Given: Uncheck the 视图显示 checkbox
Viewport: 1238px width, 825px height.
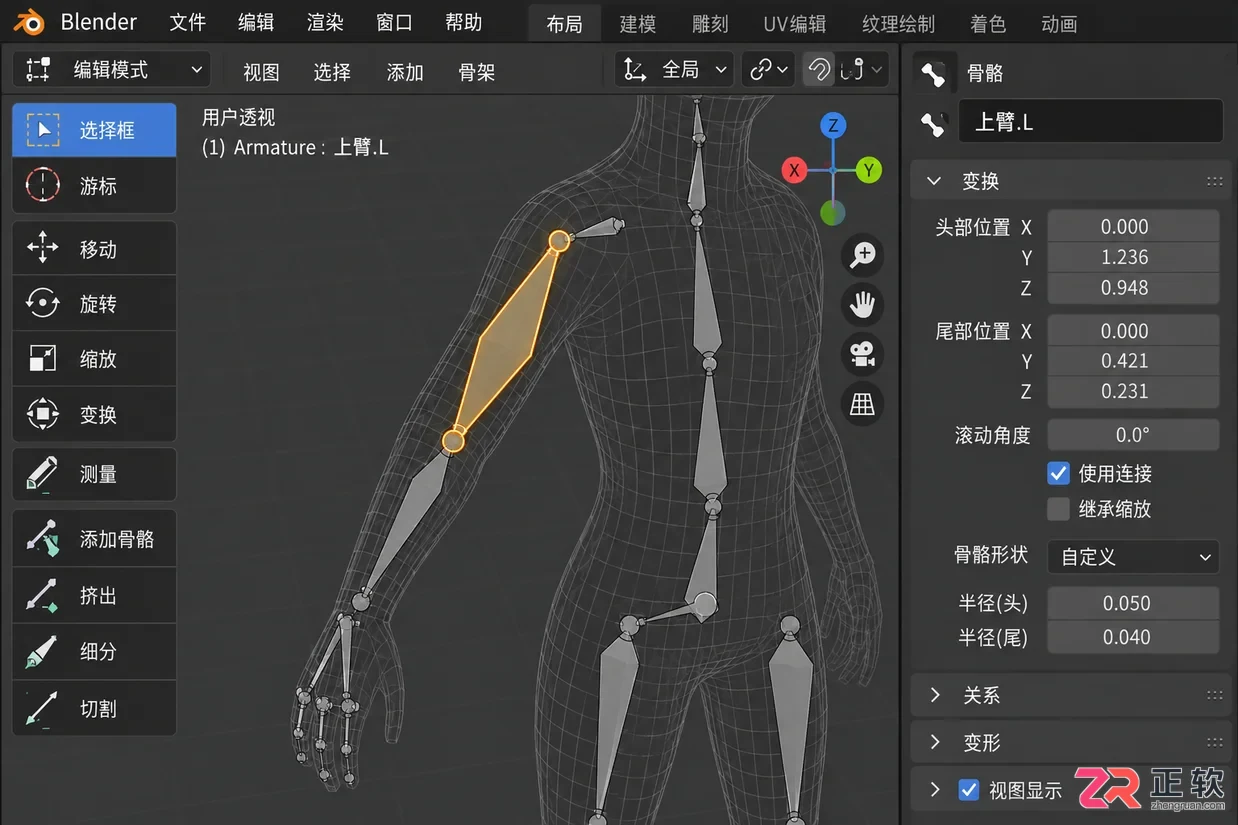Looking at the screenshot, I should (x=968, y=790).
